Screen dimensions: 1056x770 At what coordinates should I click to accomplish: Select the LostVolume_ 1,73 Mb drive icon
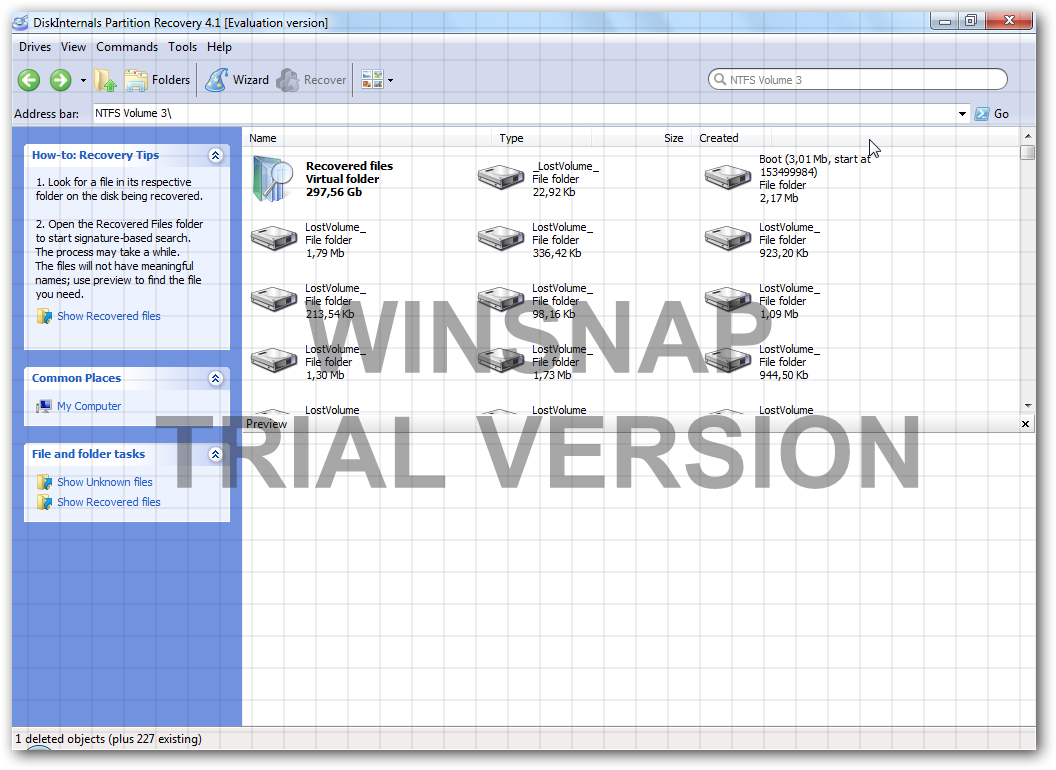coord(500,360)
